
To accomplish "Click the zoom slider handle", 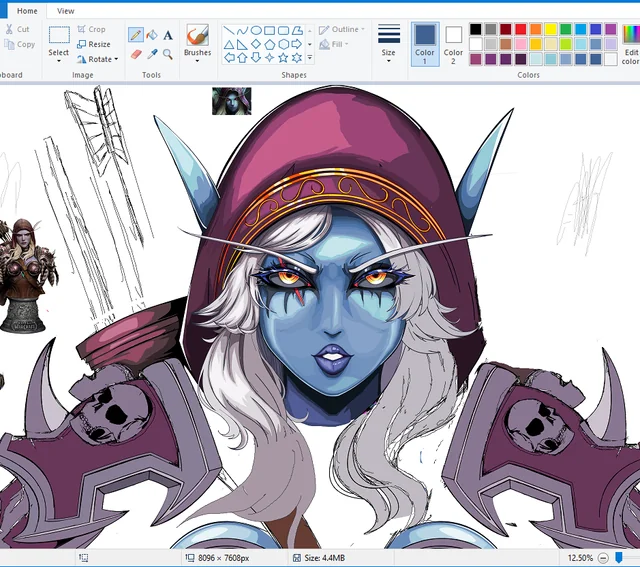I will 619,557.
